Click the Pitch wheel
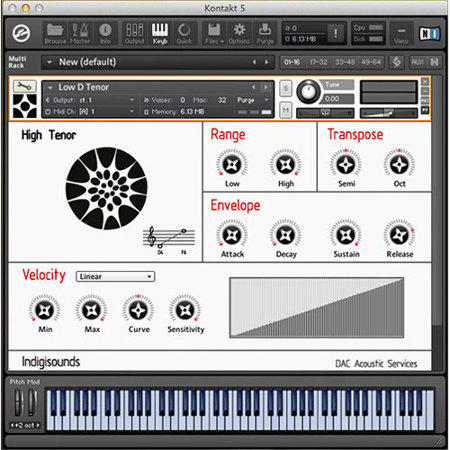The width and height of the screenshot is (450, 450). [18, 402]
